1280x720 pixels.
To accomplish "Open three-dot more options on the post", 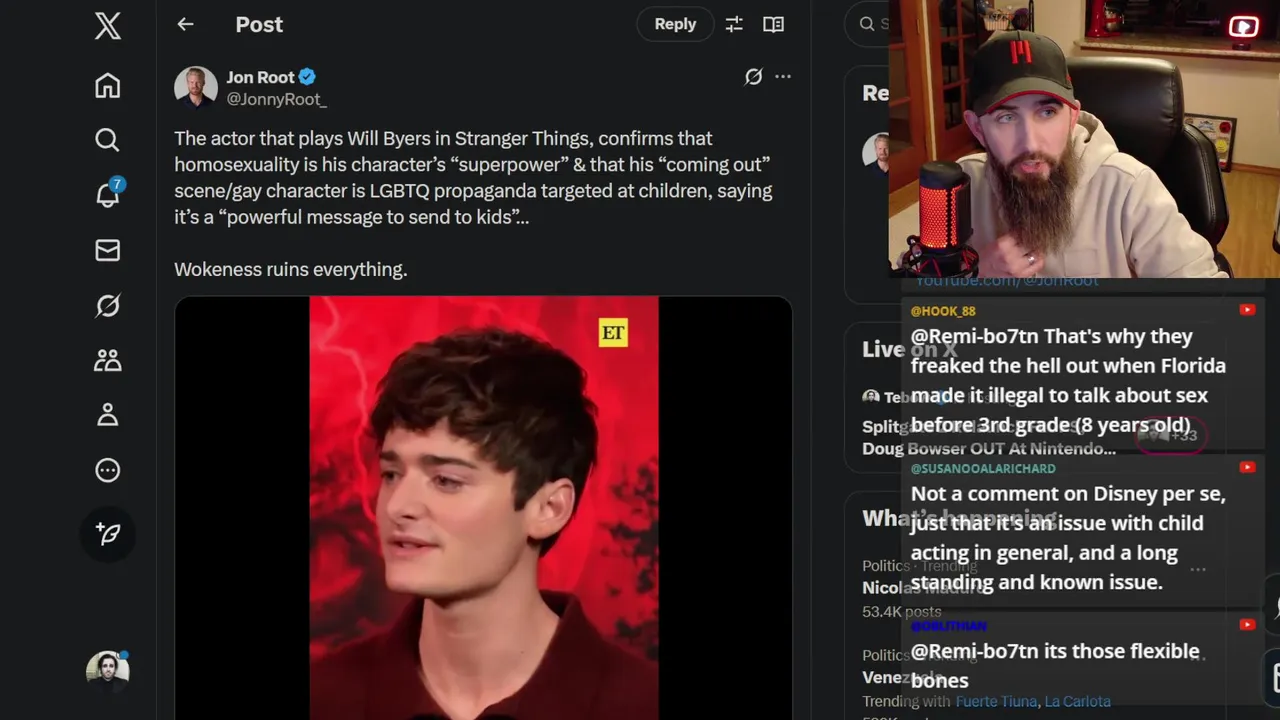I will tap(783, 76).
